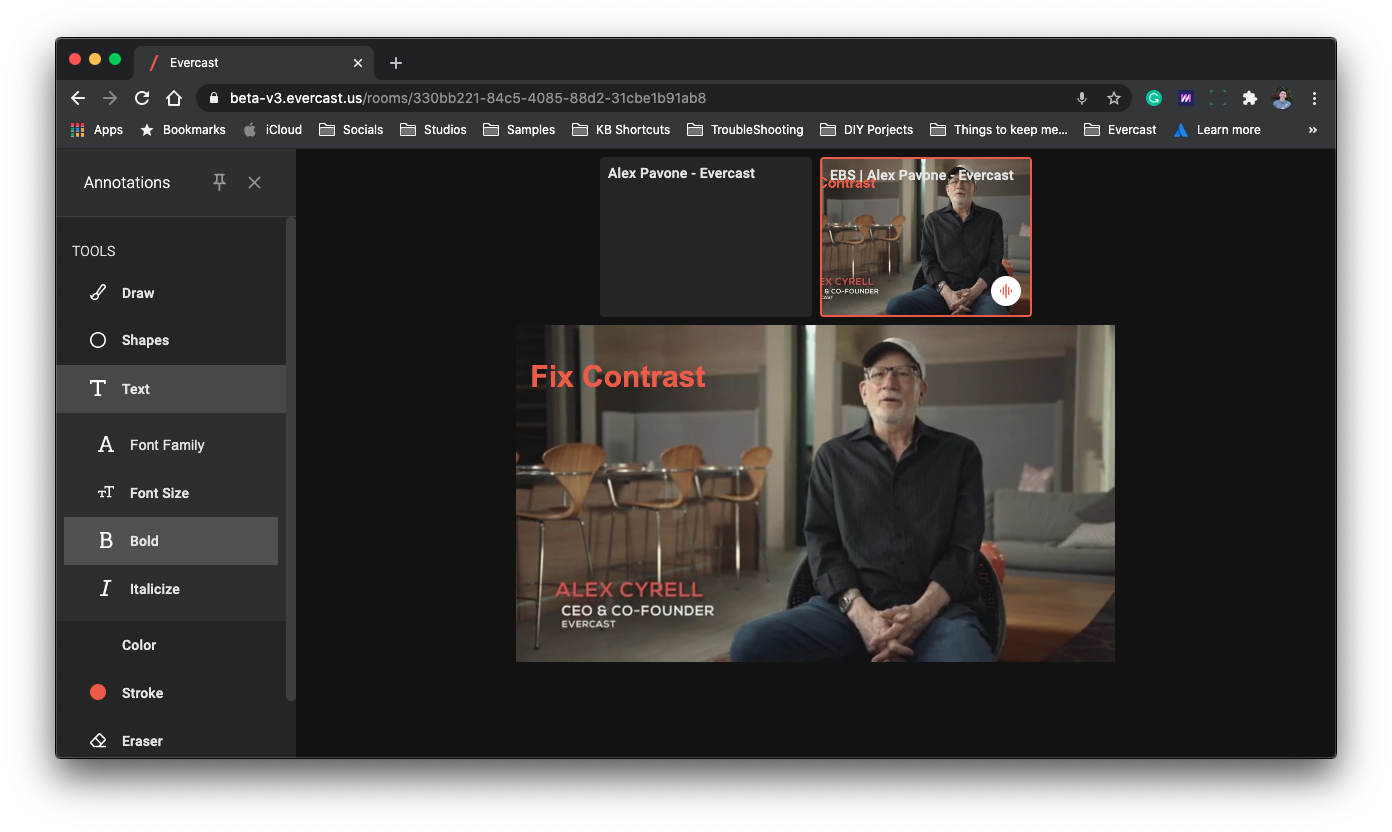
Task: Expand the Evercast bookmark folder
Action: [1120, 130]
